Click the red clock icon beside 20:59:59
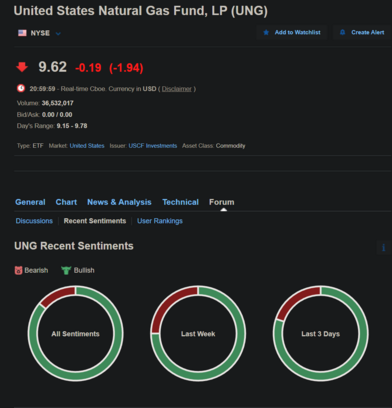This screenshot has height=408, width=392. 21,88
